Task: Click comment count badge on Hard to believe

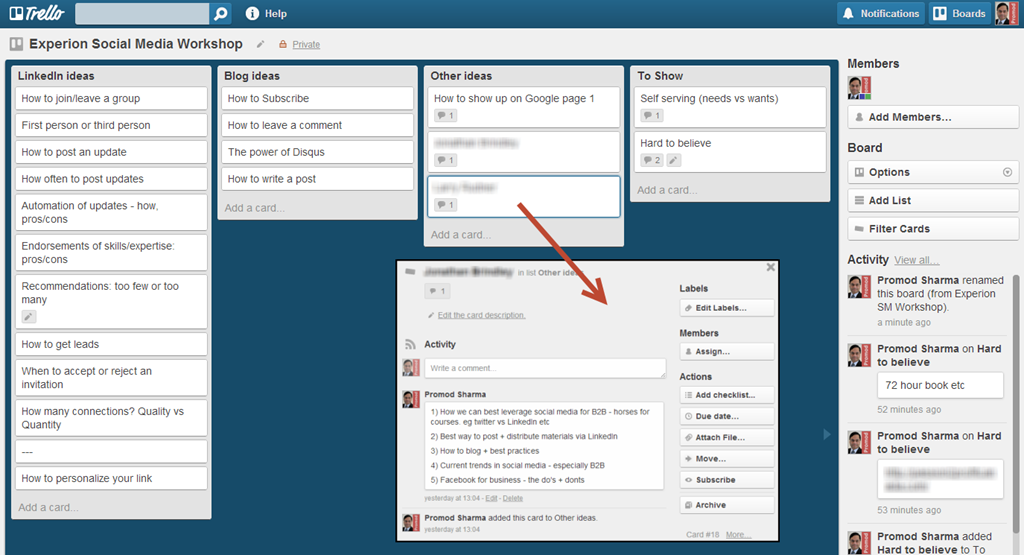Action: click(652, 160)
